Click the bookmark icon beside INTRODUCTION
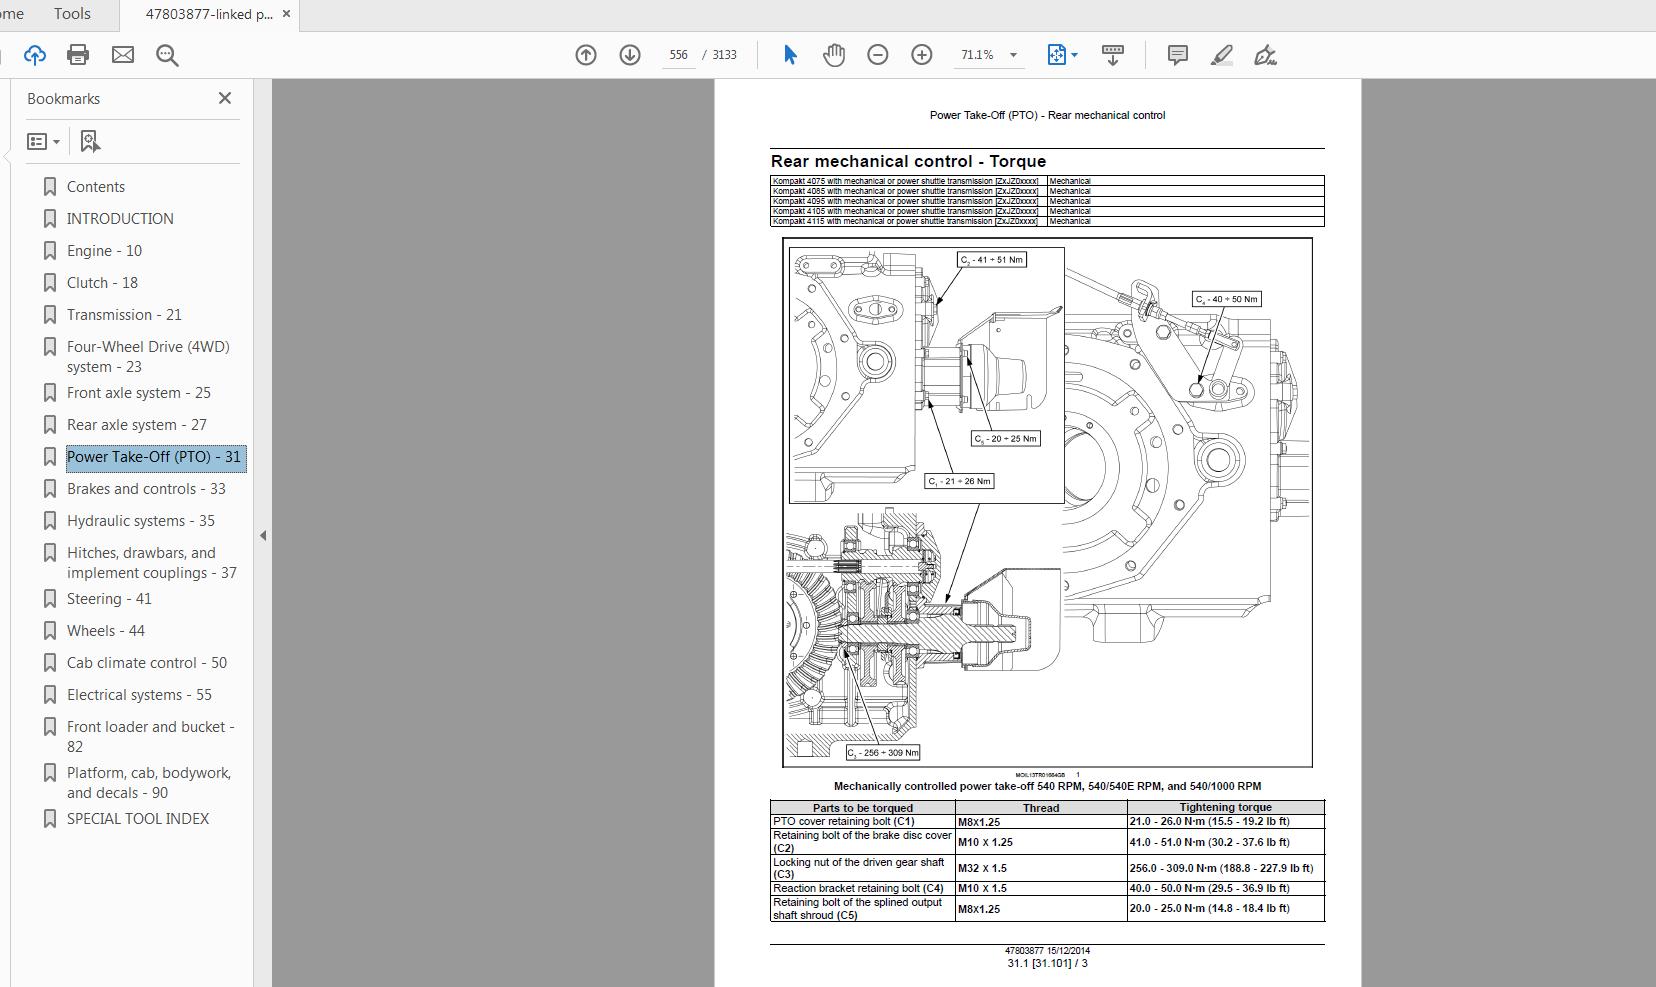Screen dimensions: 1656x987 pyautogui.click(x=49, y=219)
